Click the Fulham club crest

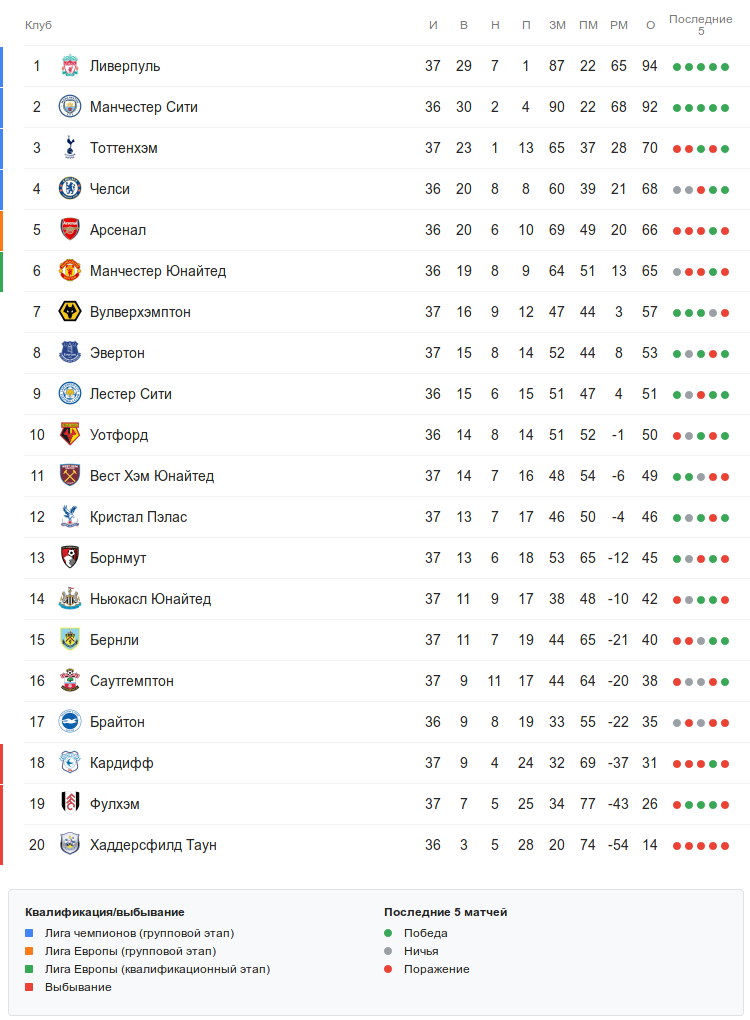pos(69,804)
